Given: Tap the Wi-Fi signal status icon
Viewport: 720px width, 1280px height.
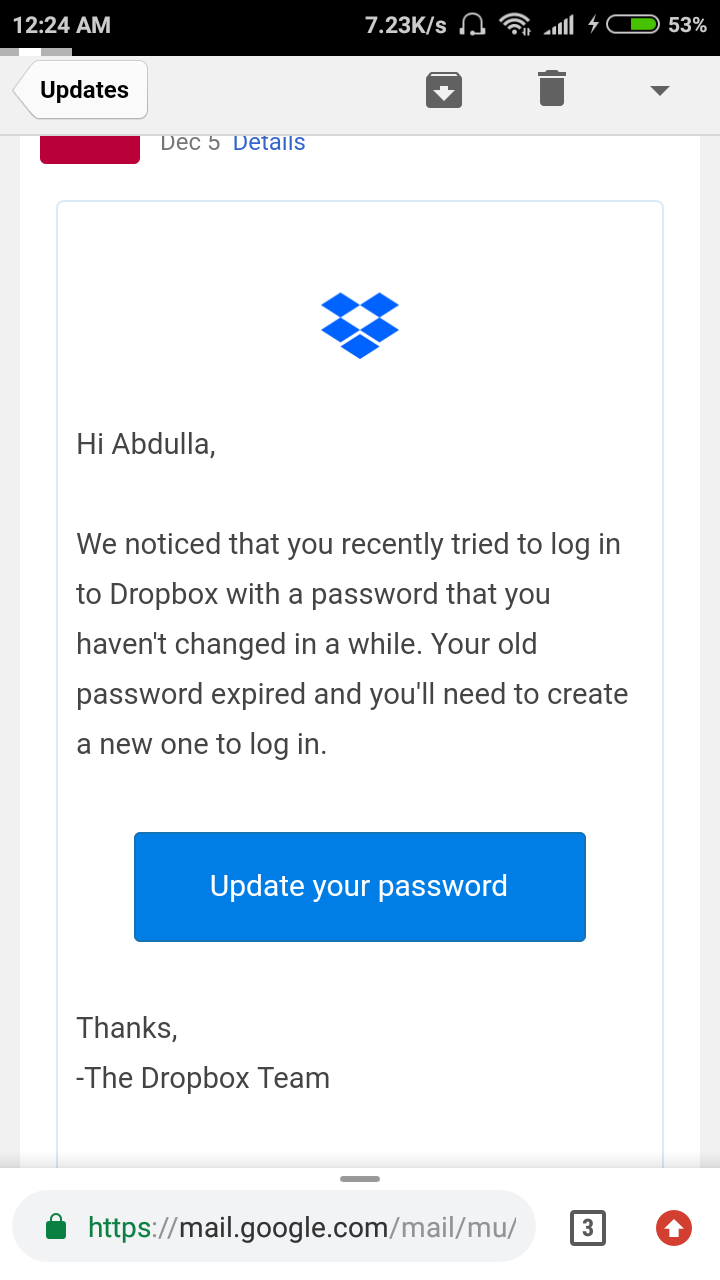Looking at the screenshot, I should (x=515, y=25).
